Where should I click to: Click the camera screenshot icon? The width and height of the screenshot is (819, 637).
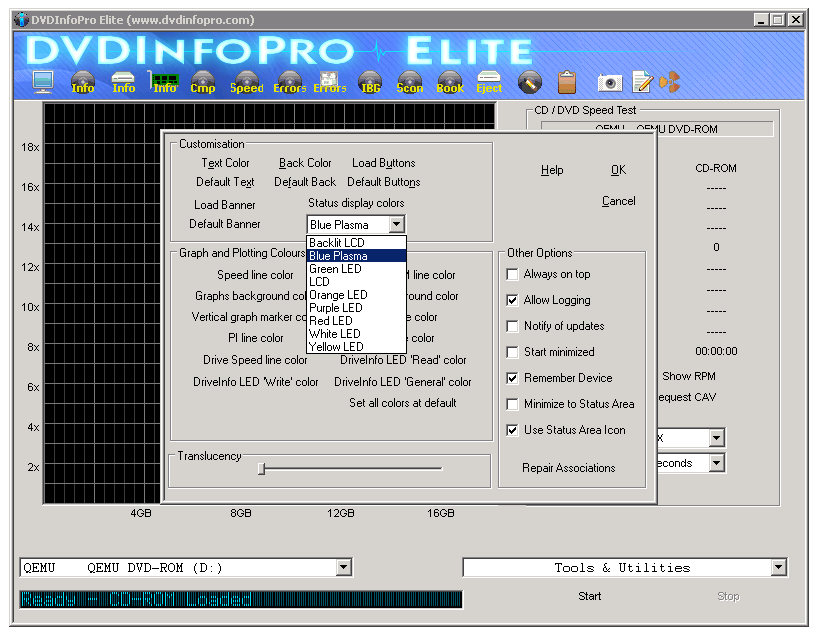tap(610, 82)
